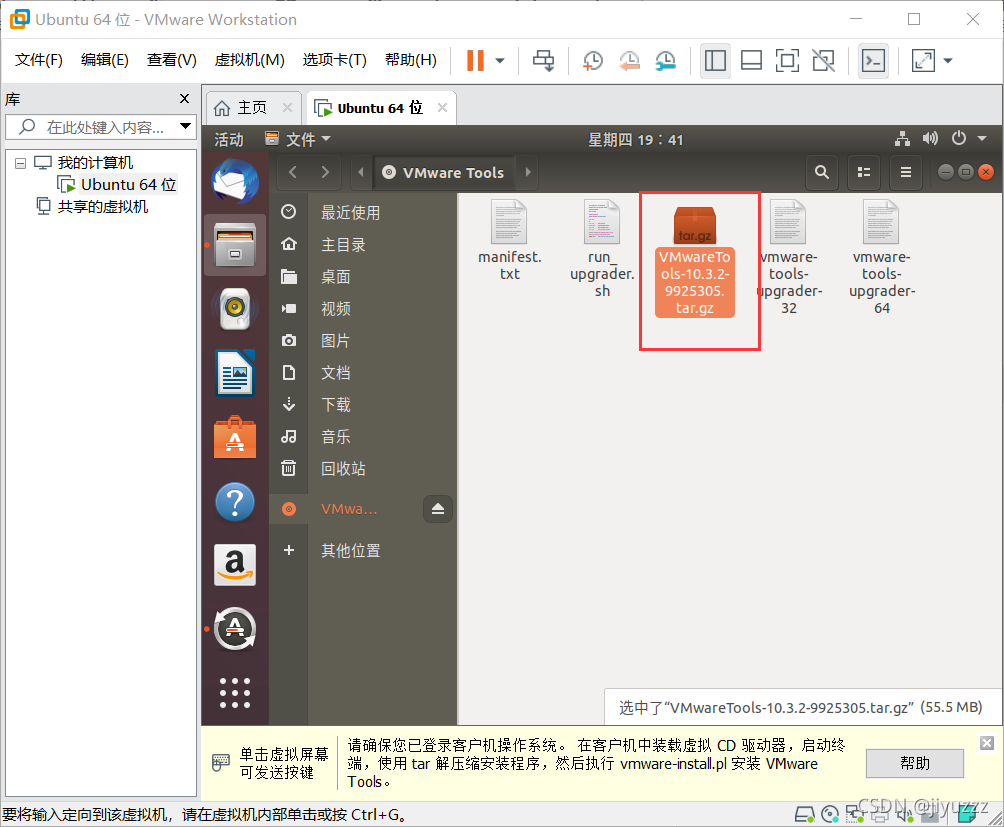The width and height of the screenshot is (1004, 827).
Task: Switch Files to list view
Action: coord(864,172)
